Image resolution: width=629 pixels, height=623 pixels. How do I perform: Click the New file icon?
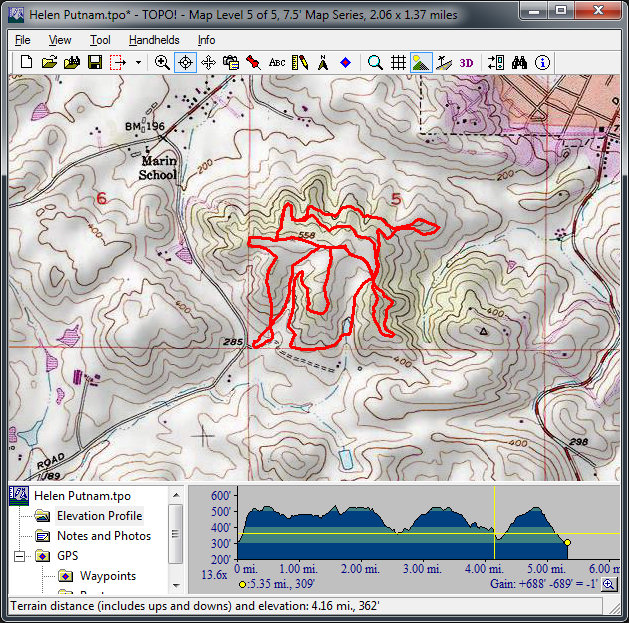pos(28,62)
